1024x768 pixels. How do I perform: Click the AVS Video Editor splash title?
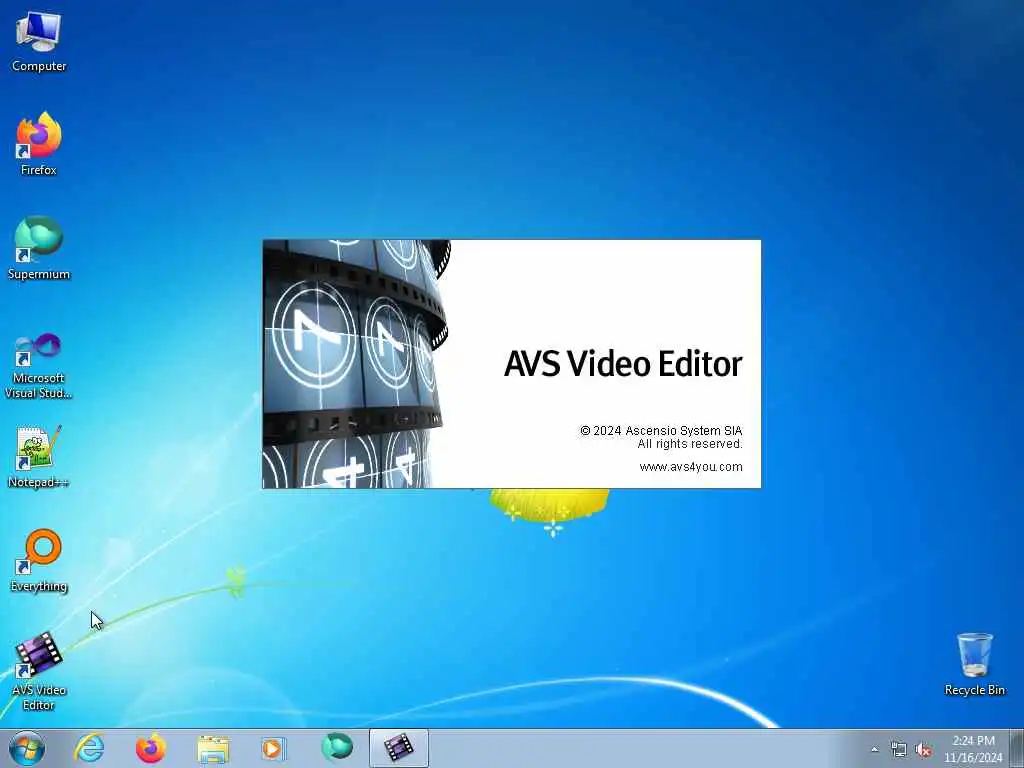coord(623,364)
